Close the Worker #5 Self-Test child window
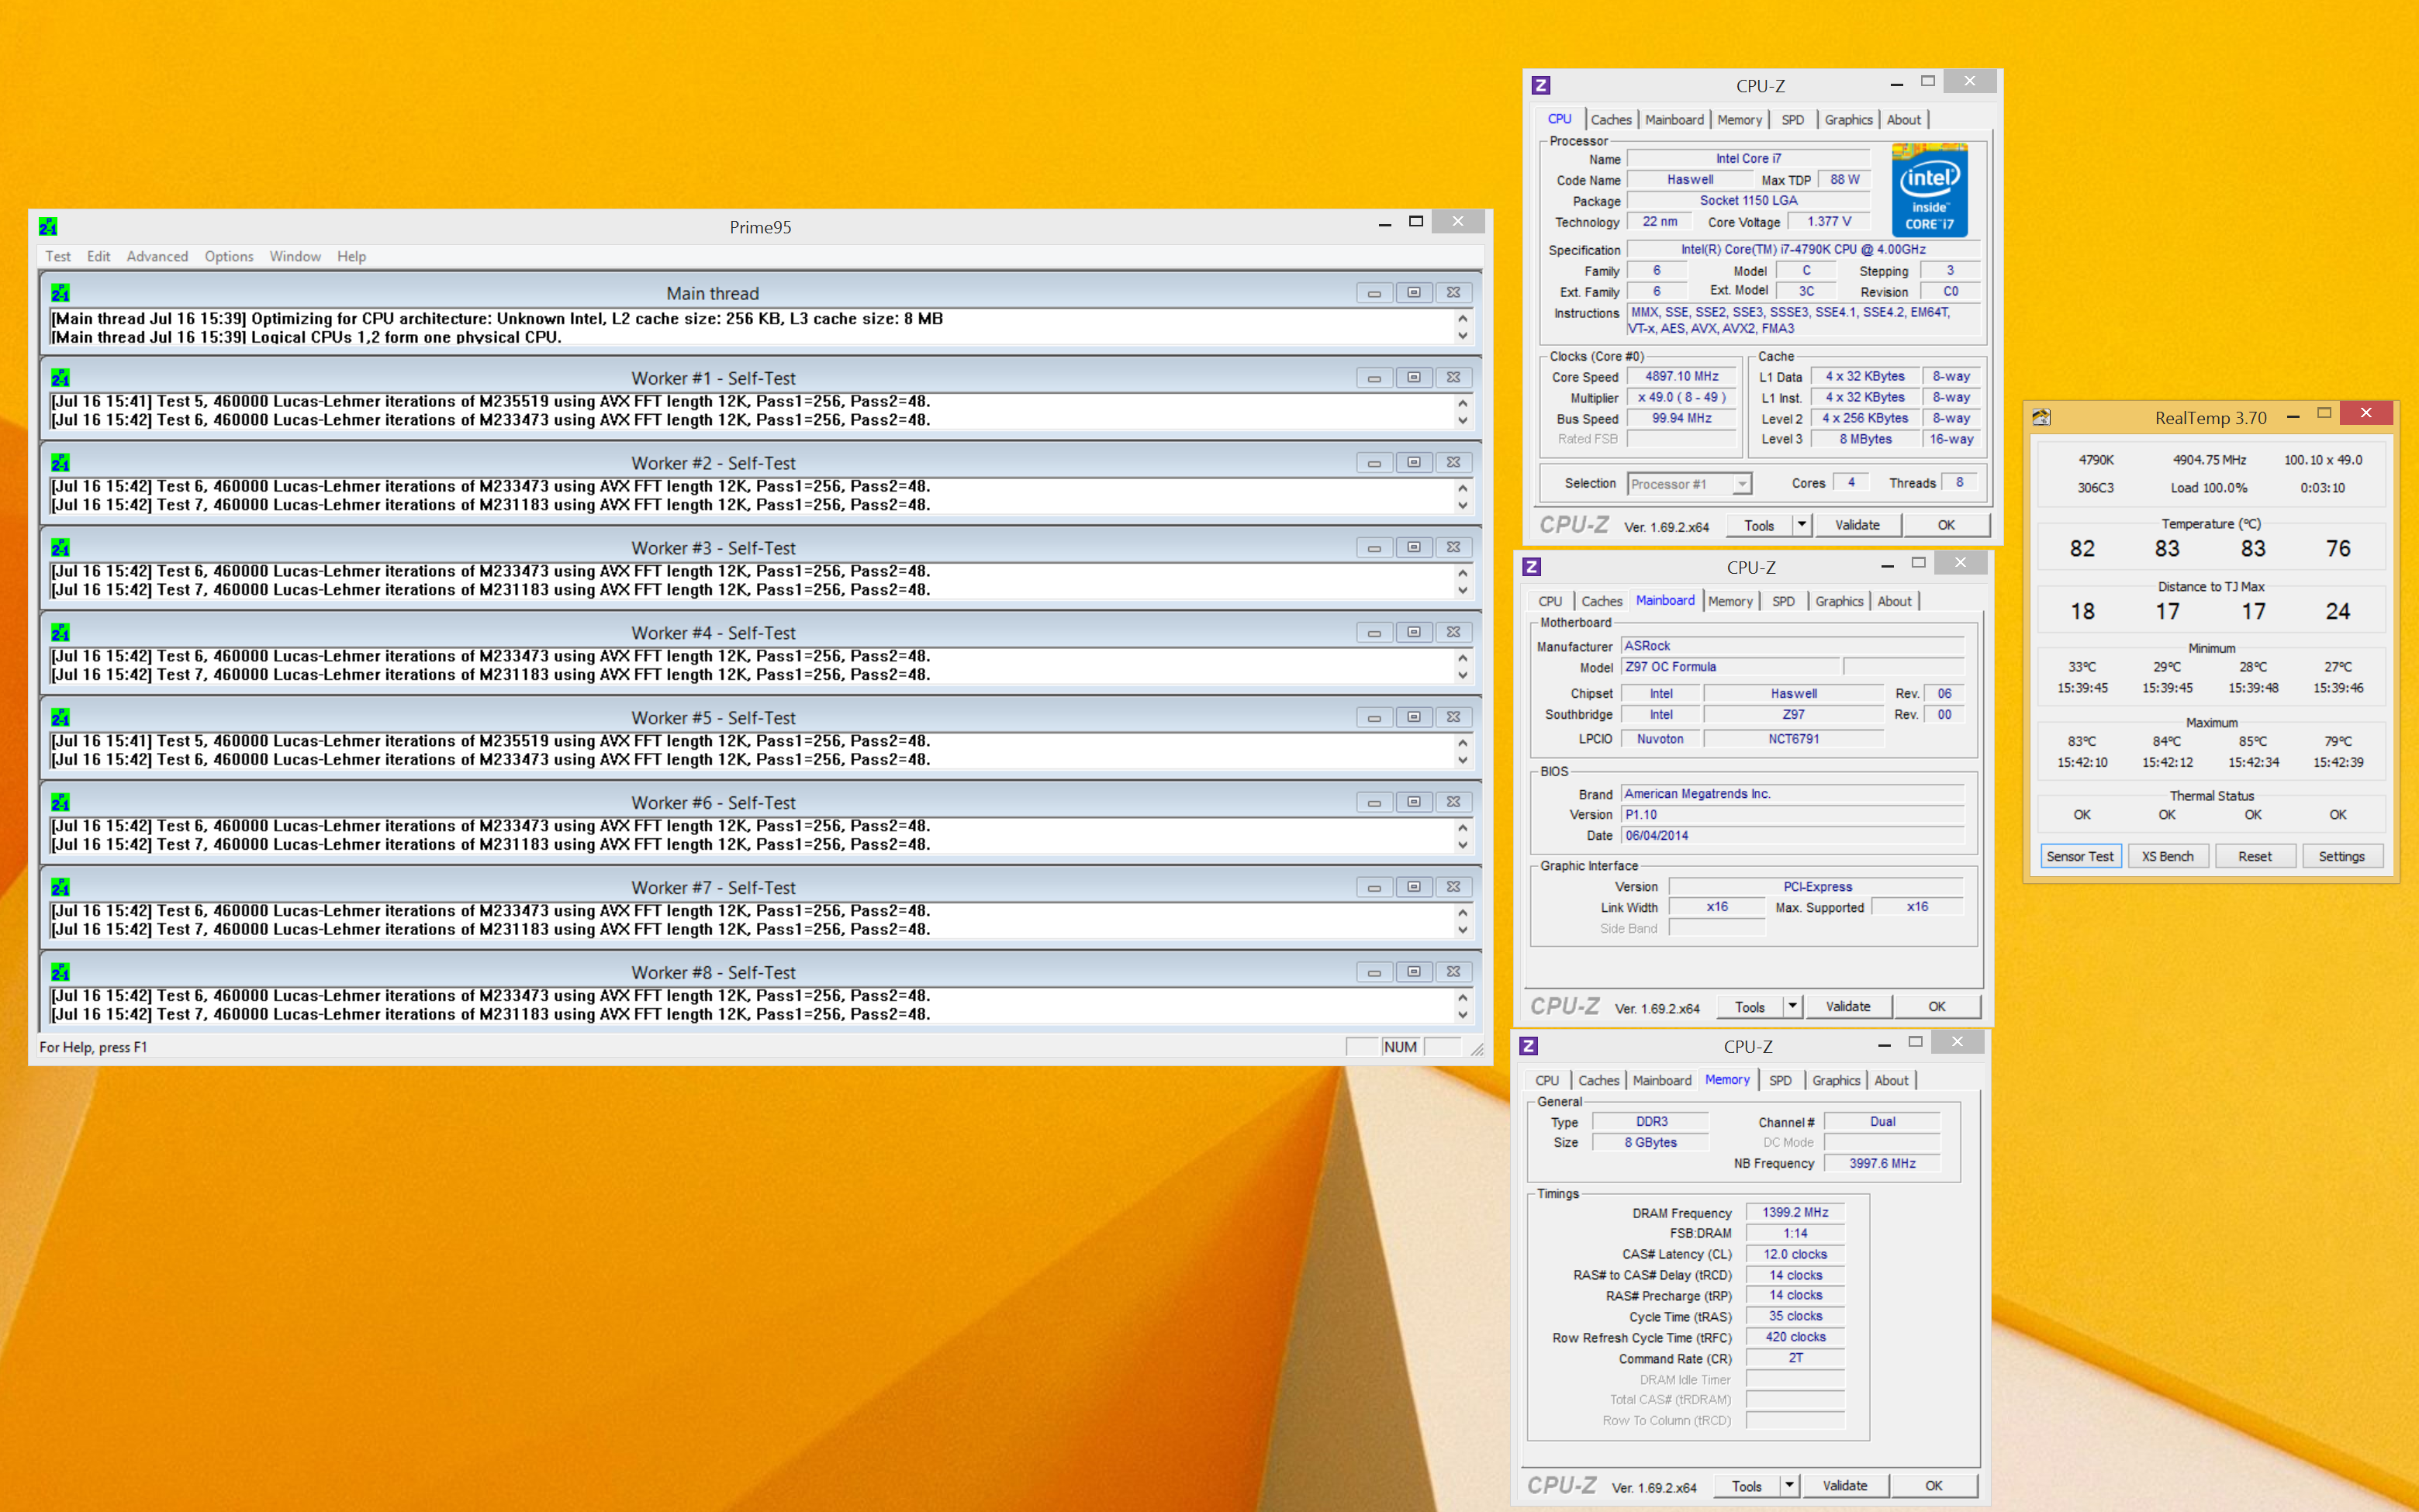The width and height of the screenshot is (2419, 1512). point(1453,717)
